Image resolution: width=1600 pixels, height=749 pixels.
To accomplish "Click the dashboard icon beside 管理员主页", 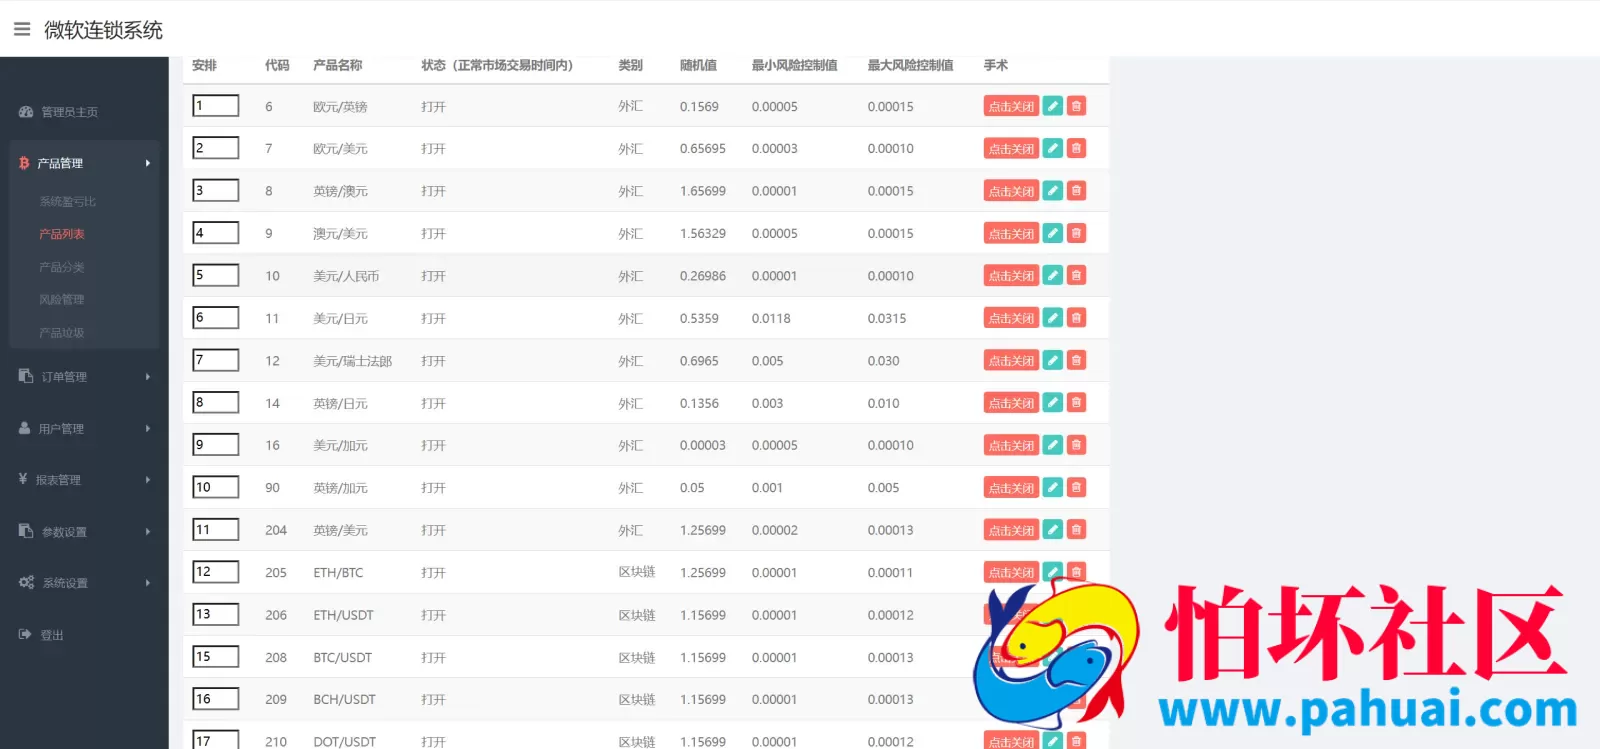I will [26, 112].
